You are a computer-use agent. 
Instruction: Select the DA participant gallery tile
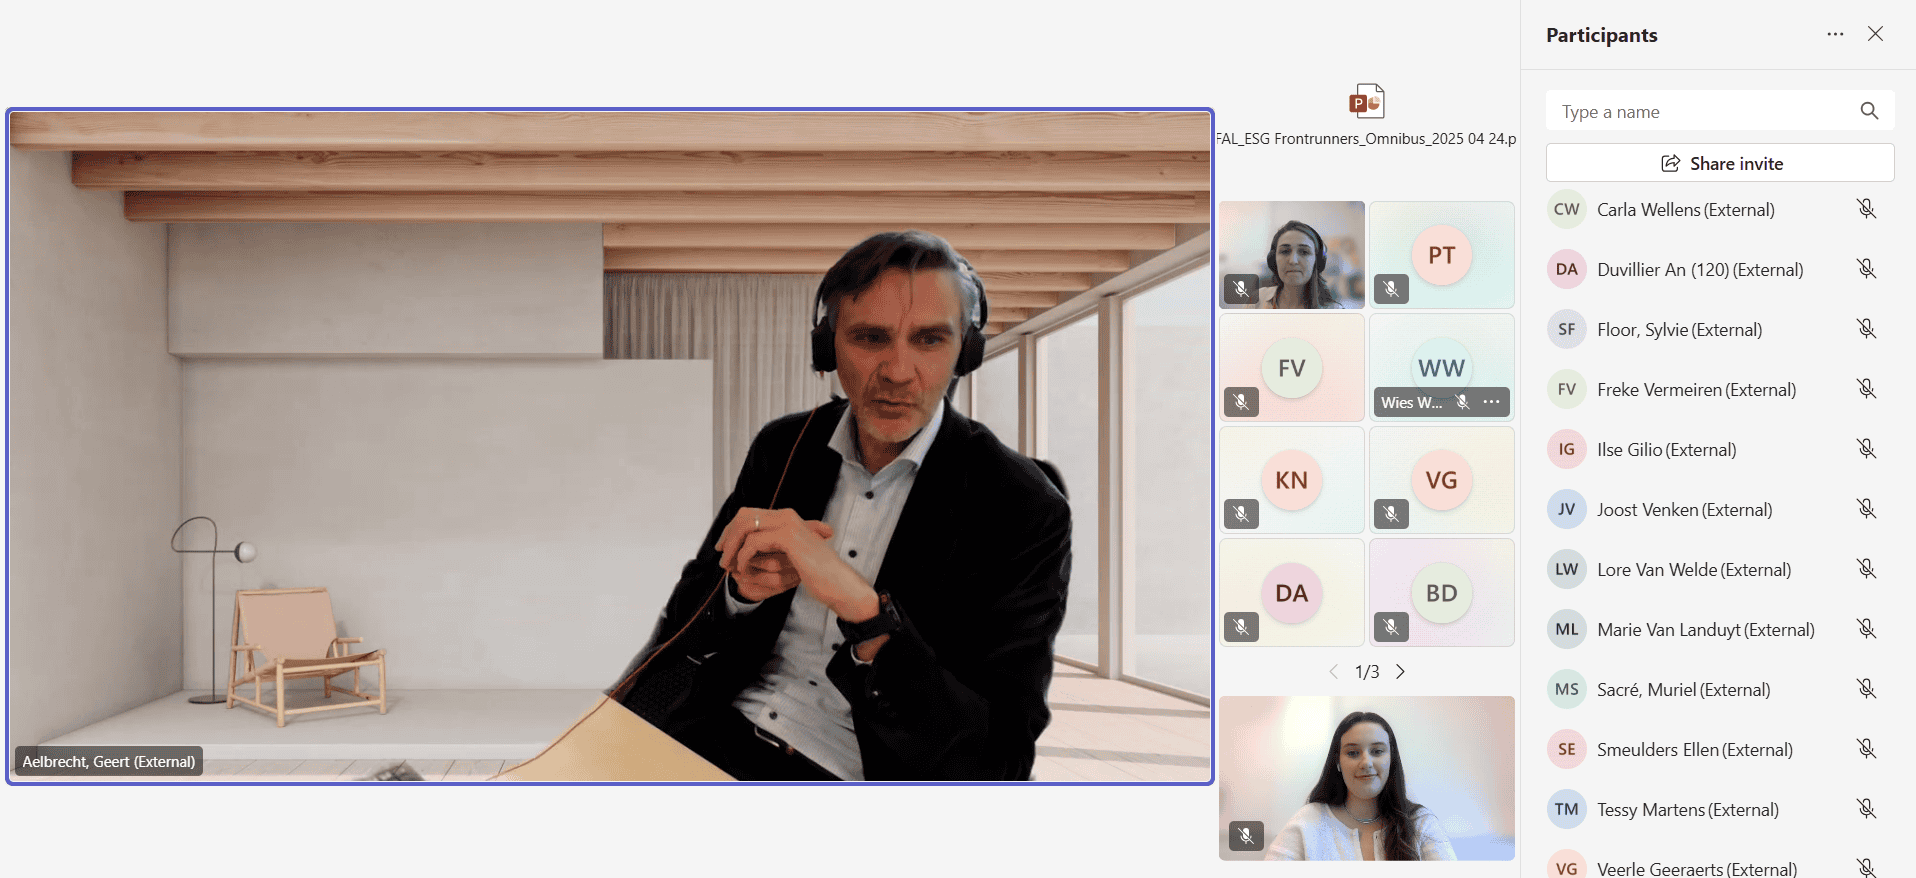[1291, 593]
